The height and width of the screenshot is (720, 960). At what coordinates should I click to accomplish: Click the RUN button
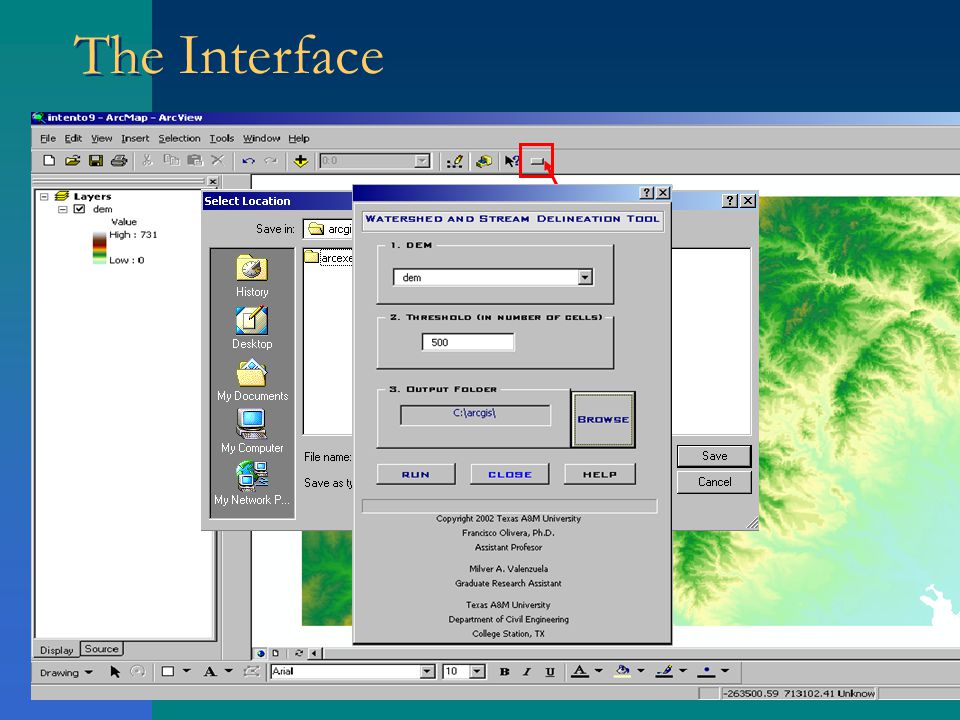(416, 474)
